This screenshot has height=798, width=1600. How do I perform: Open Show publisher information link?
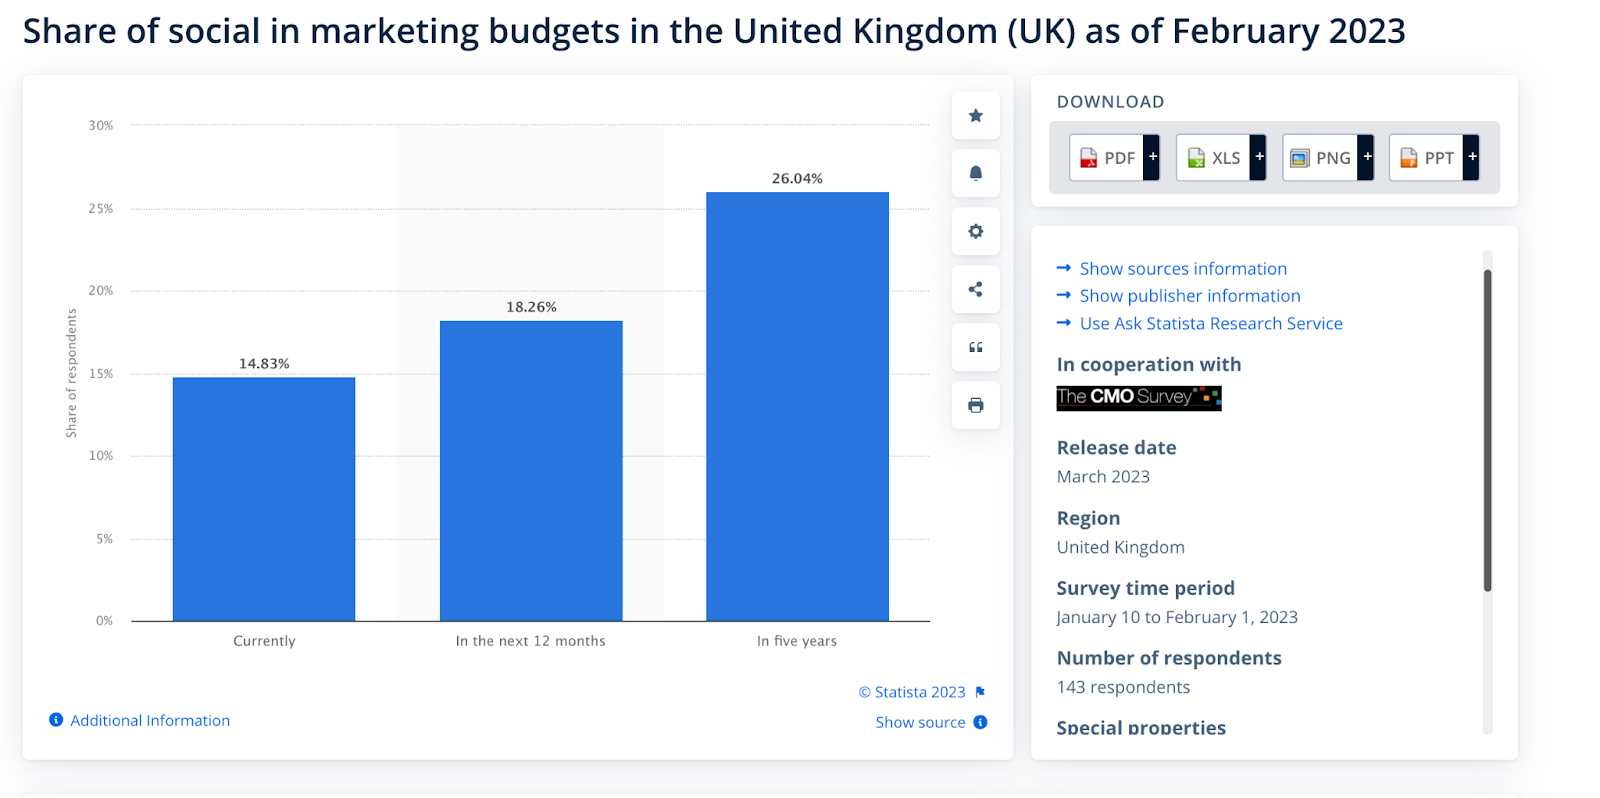(x=1190, y=296)
